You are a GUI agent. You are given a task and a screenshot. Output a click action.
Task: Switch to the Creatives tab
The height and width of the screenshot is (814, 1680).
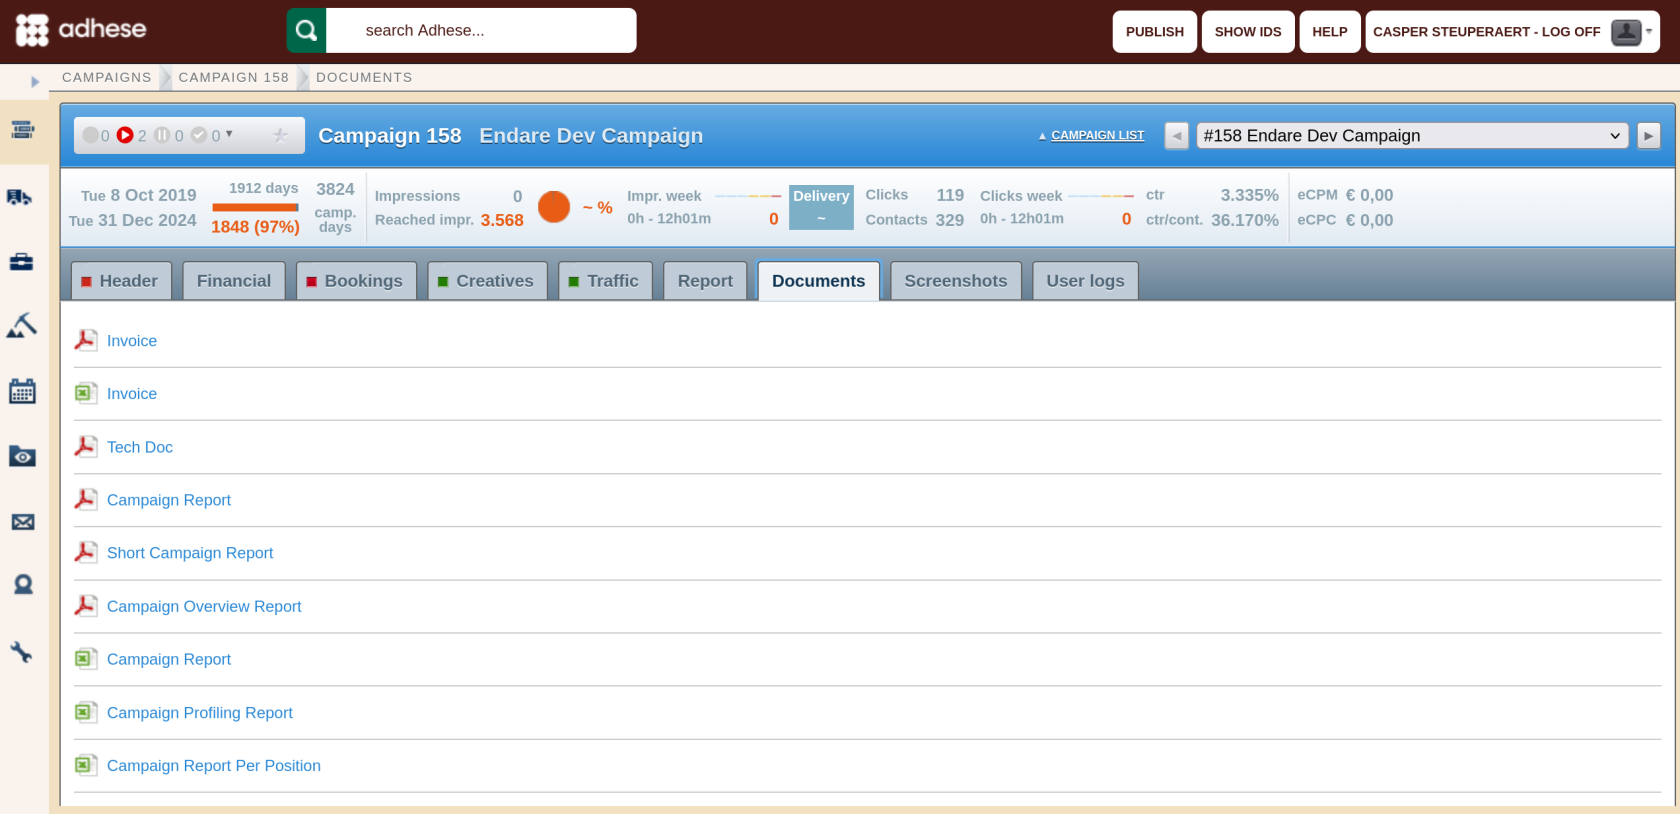click(x=487, y=281)
